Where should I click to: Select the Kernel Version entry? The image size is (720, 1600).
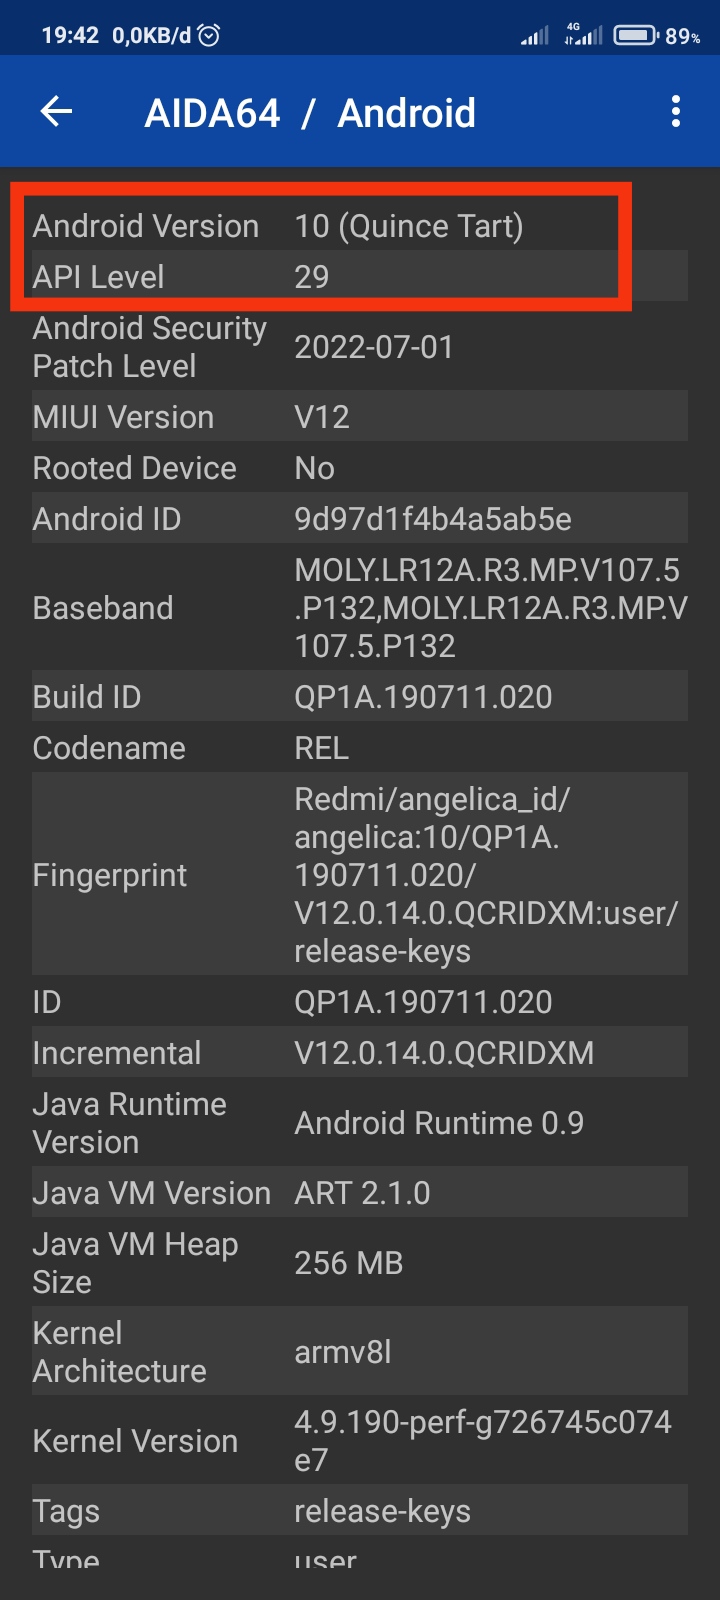[360, 1441]
